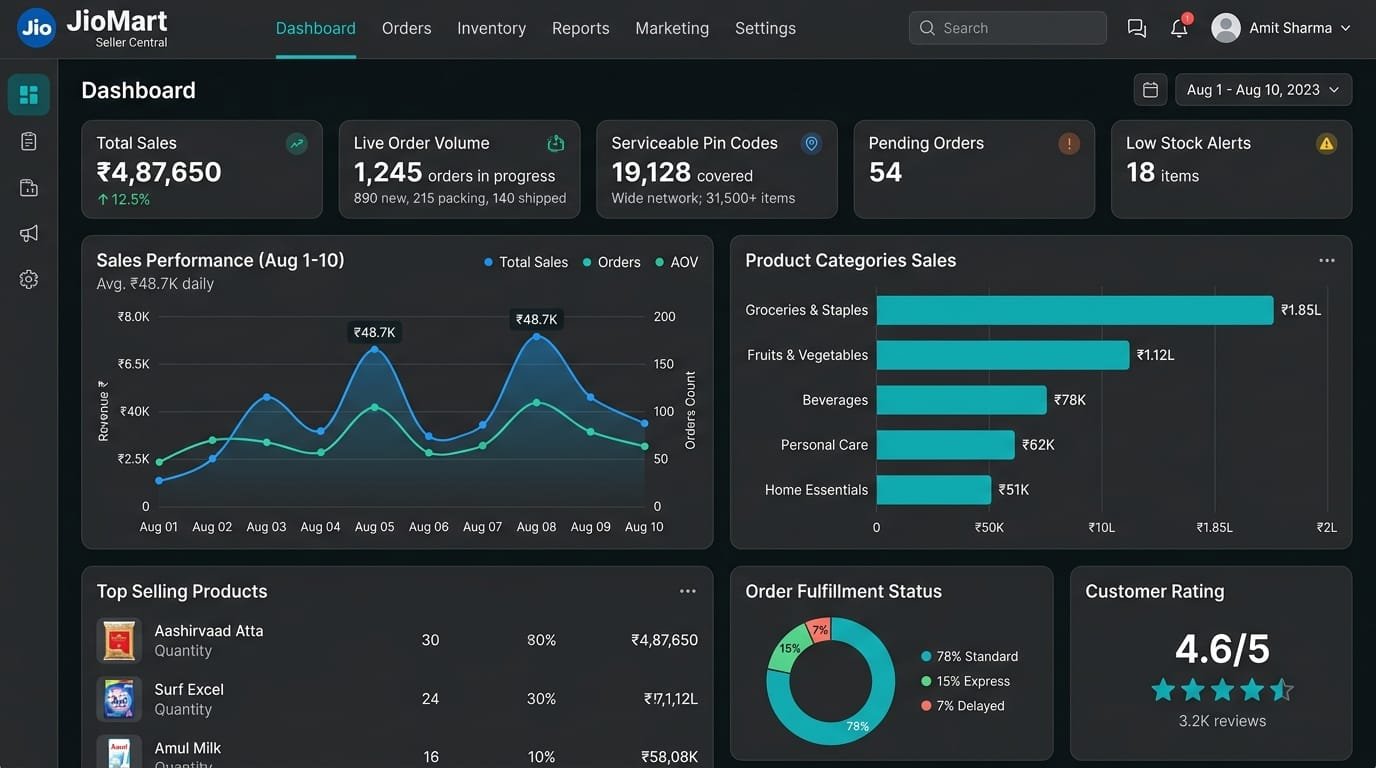This screenshot has width=1376, height=768.
Task: Open the messages chat icon
Action: 1137,28
